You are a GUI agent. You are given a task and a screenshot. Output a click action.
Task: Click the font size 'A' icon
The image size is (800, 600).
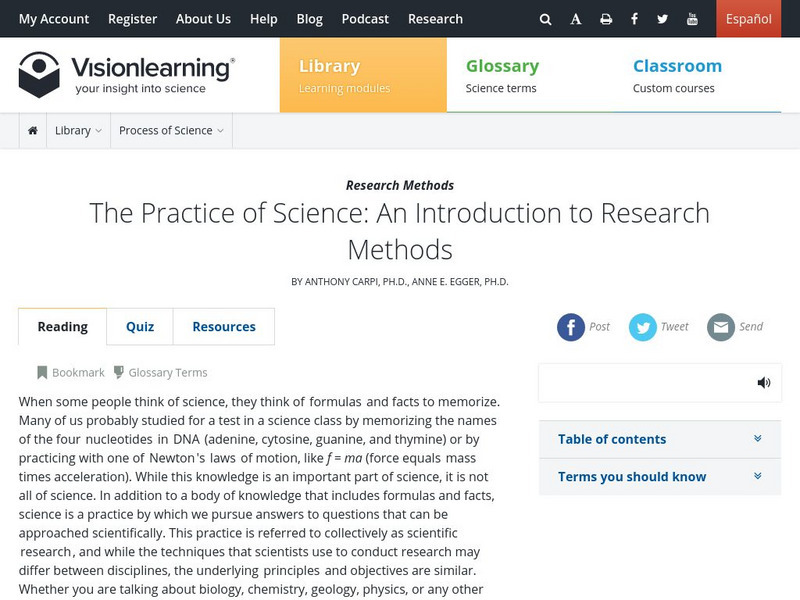576,19
